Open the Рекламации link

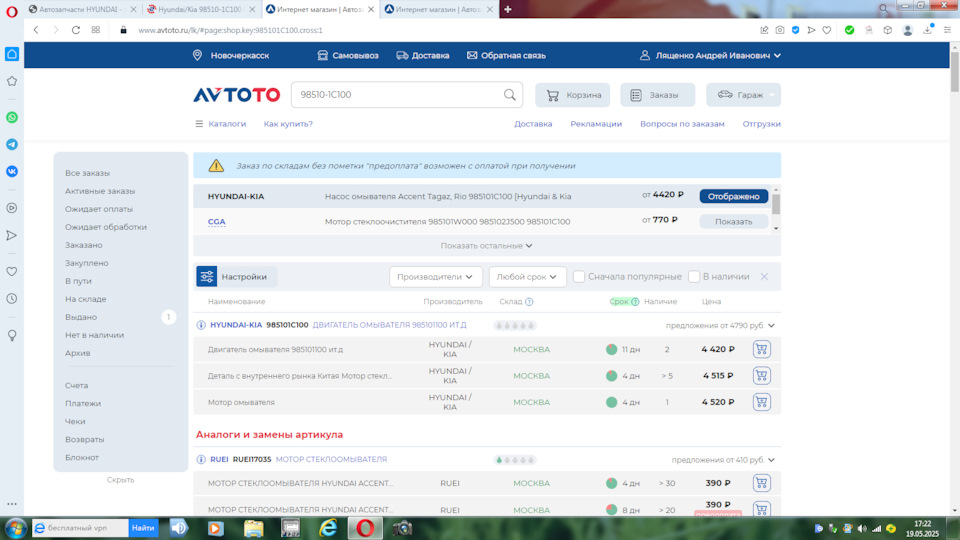(596, 124)
